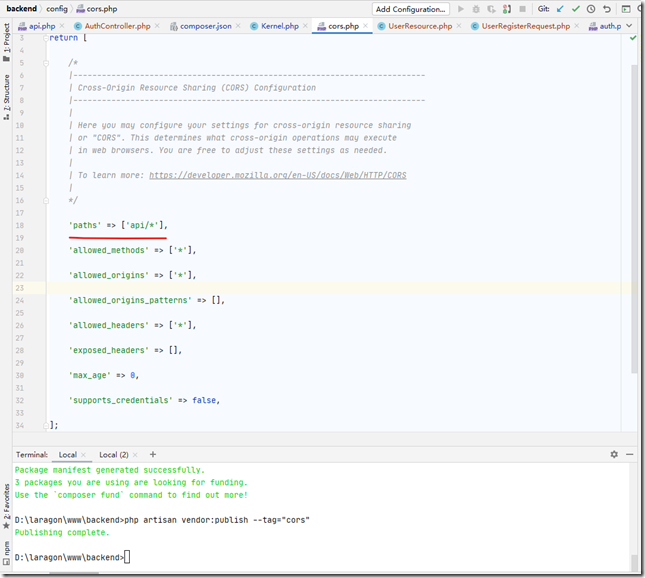Click 'exposed_headers' on line 28

click(109, 350)
